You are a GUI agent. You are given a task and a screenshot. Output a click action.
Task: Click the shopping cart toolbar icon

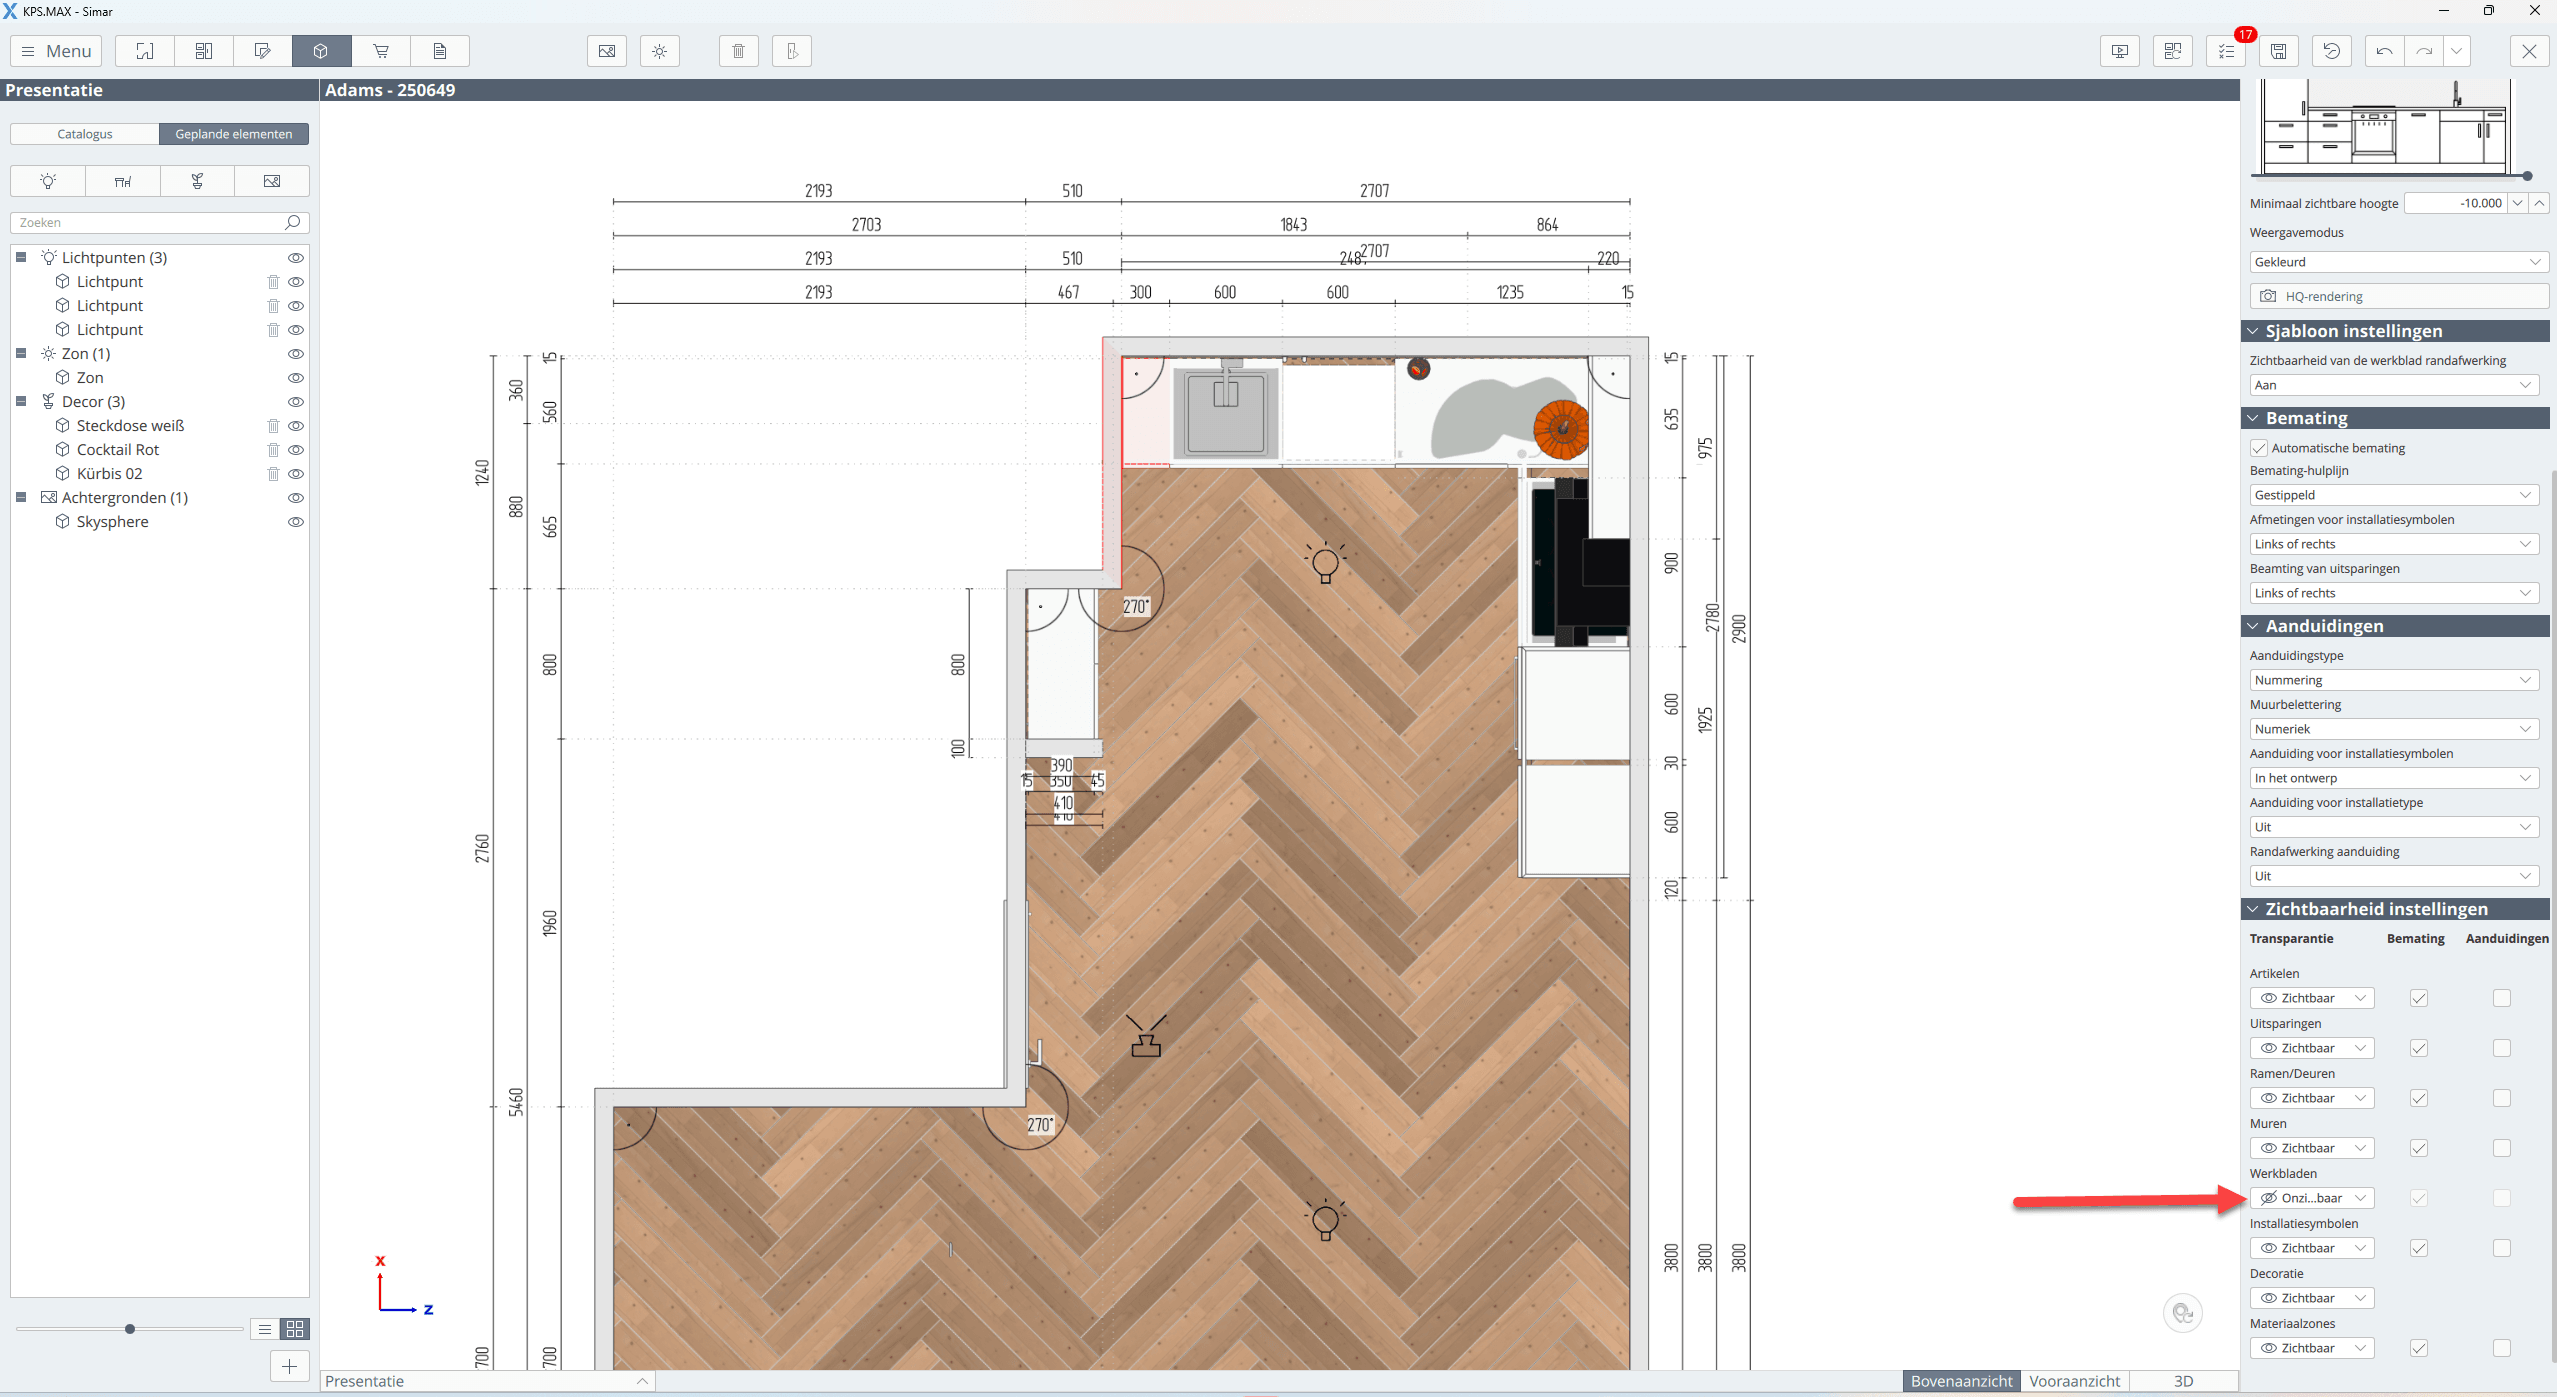[x=381, y=51]
